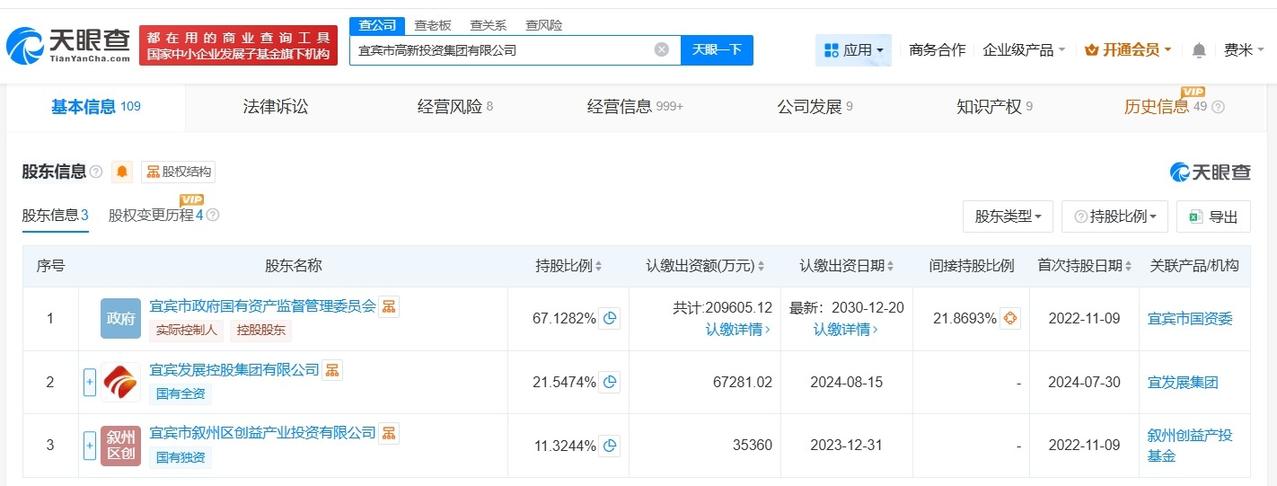
Task: Open the 费米 user account dropdown
Action: pos(1245,50)
